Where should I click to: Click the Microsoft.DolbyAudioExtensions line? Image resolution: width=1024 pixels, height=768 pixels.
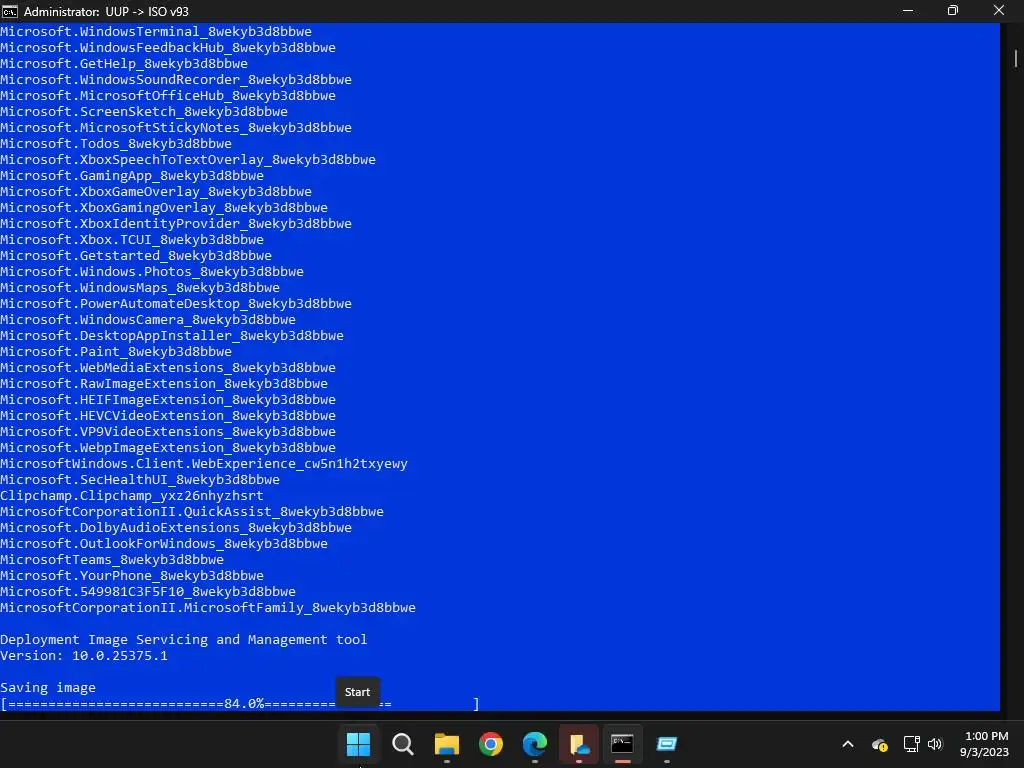[x=176, y=528]
